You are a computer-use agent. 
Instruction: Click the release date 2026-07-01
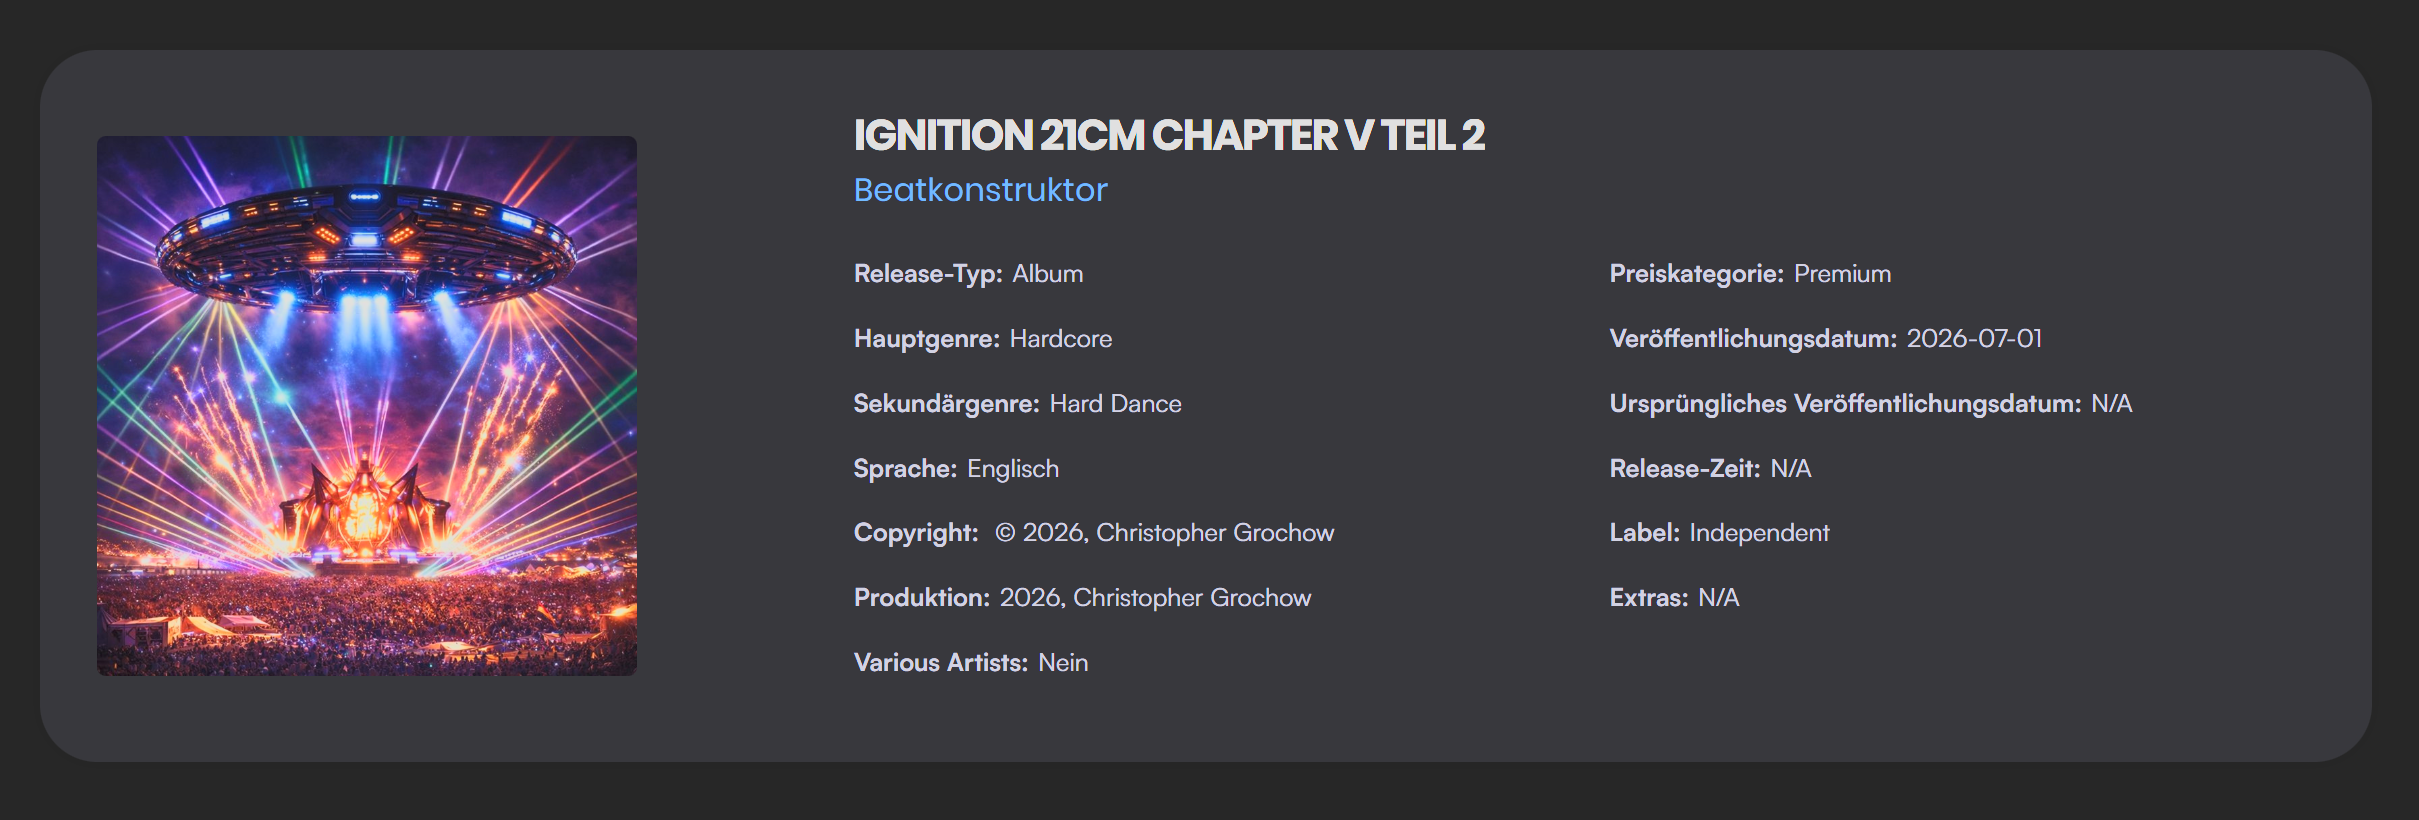(x=1974, y=339)
